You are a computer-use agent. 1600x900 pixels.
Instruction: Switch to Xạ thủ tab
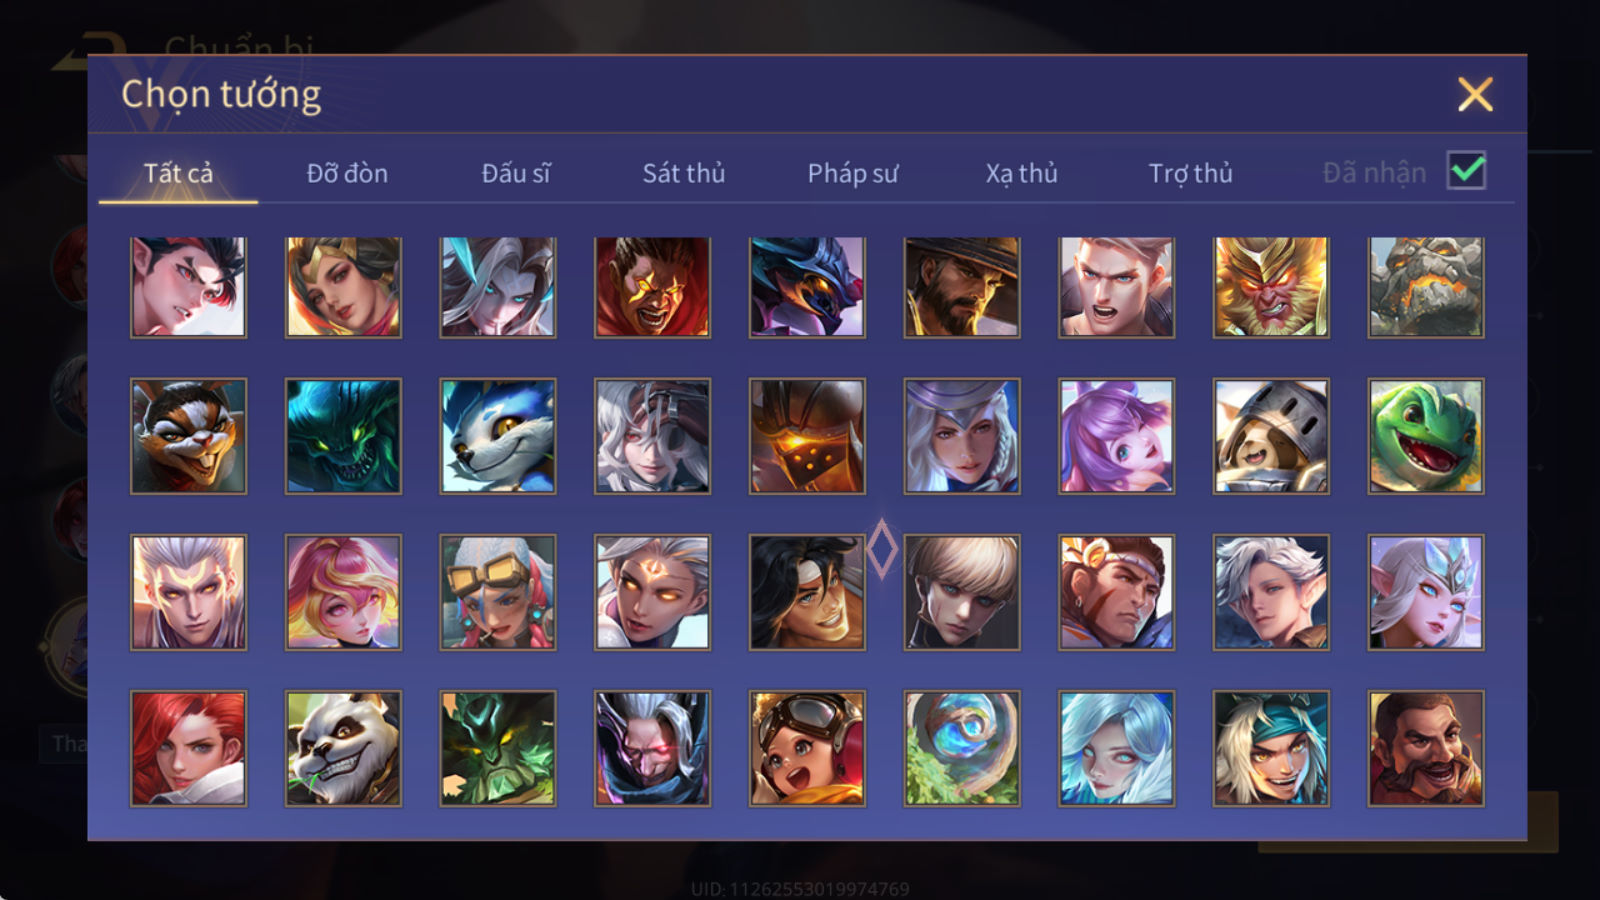pyautogui.click(x=1022, y=173)
